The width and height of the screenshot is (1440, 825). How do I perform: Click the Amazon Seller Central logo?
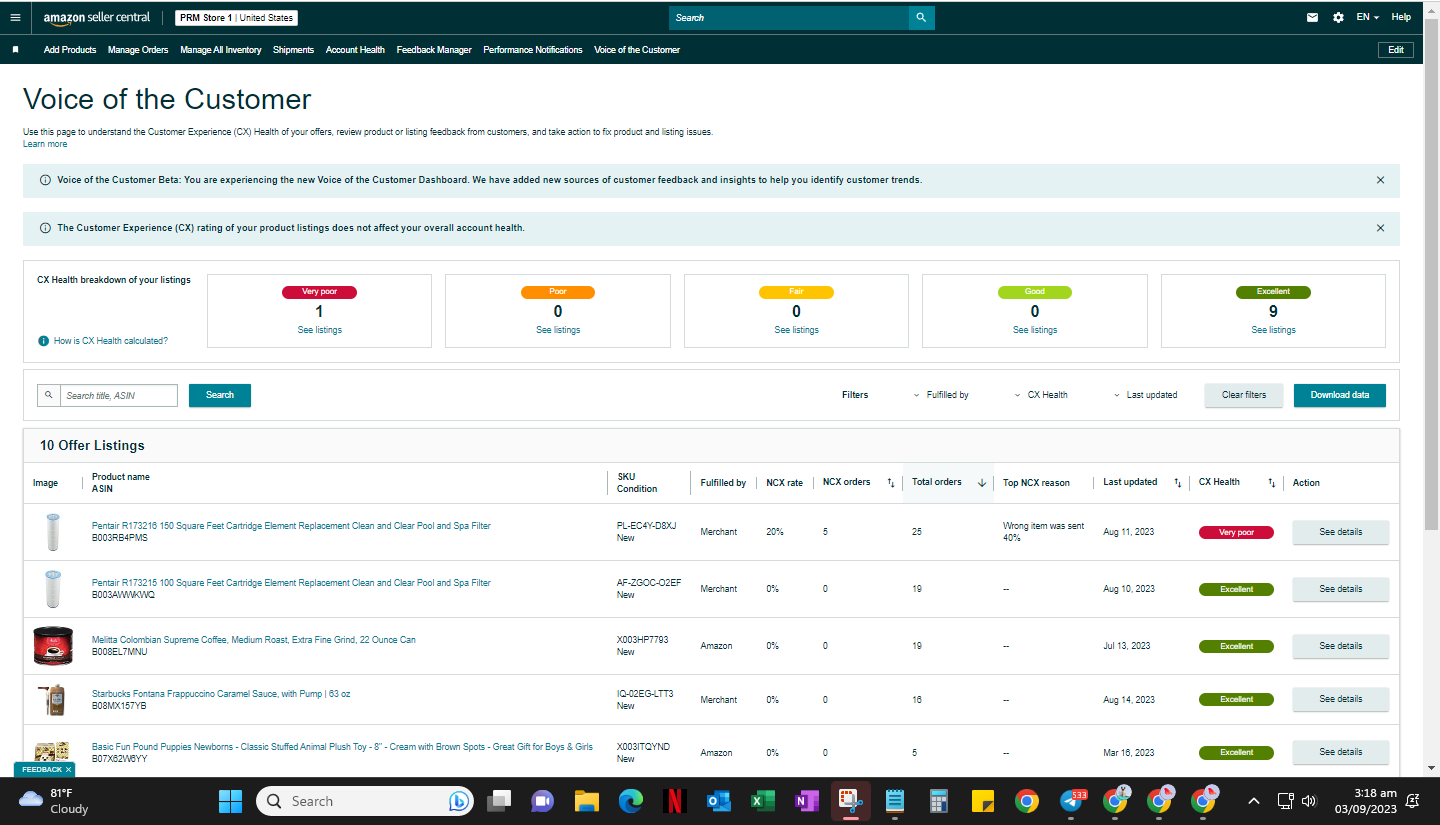[96, 18]
